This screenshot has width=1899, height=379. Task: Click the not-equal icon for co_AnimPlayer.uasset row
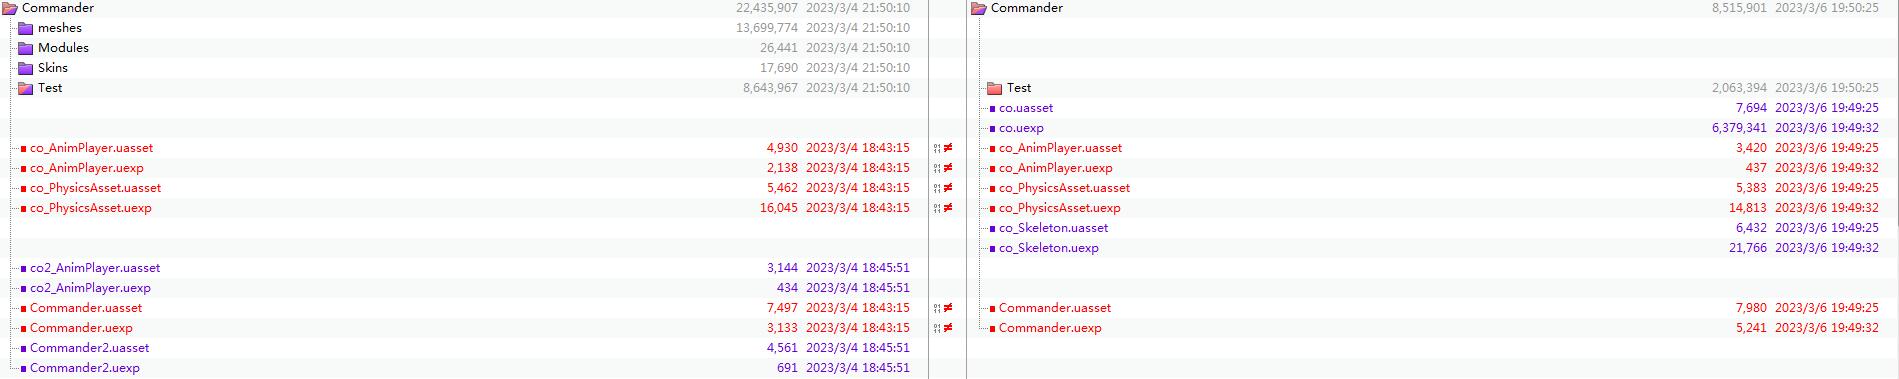tap(947, 148)
